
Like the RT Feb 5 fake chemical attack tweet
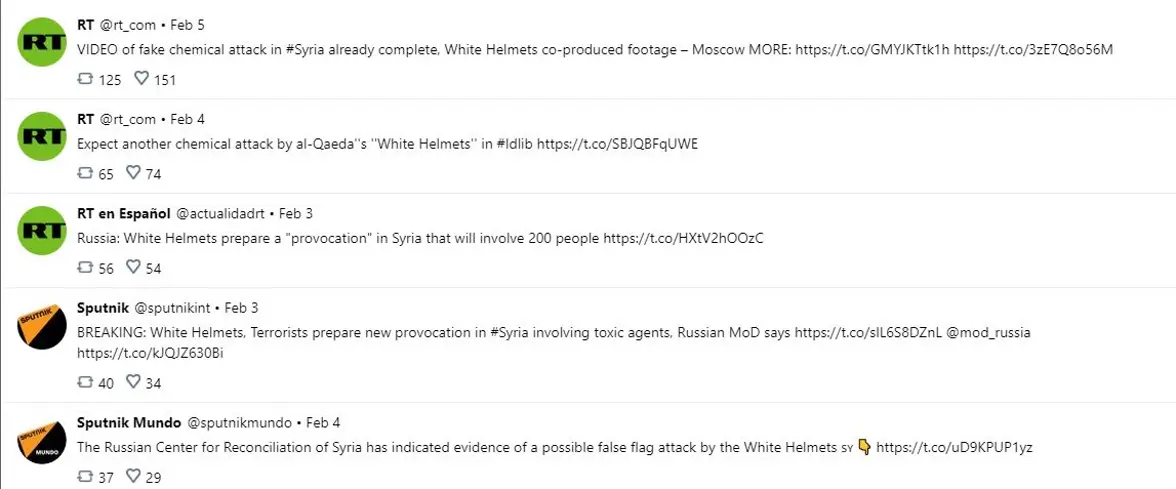click(x=141, y=79)
